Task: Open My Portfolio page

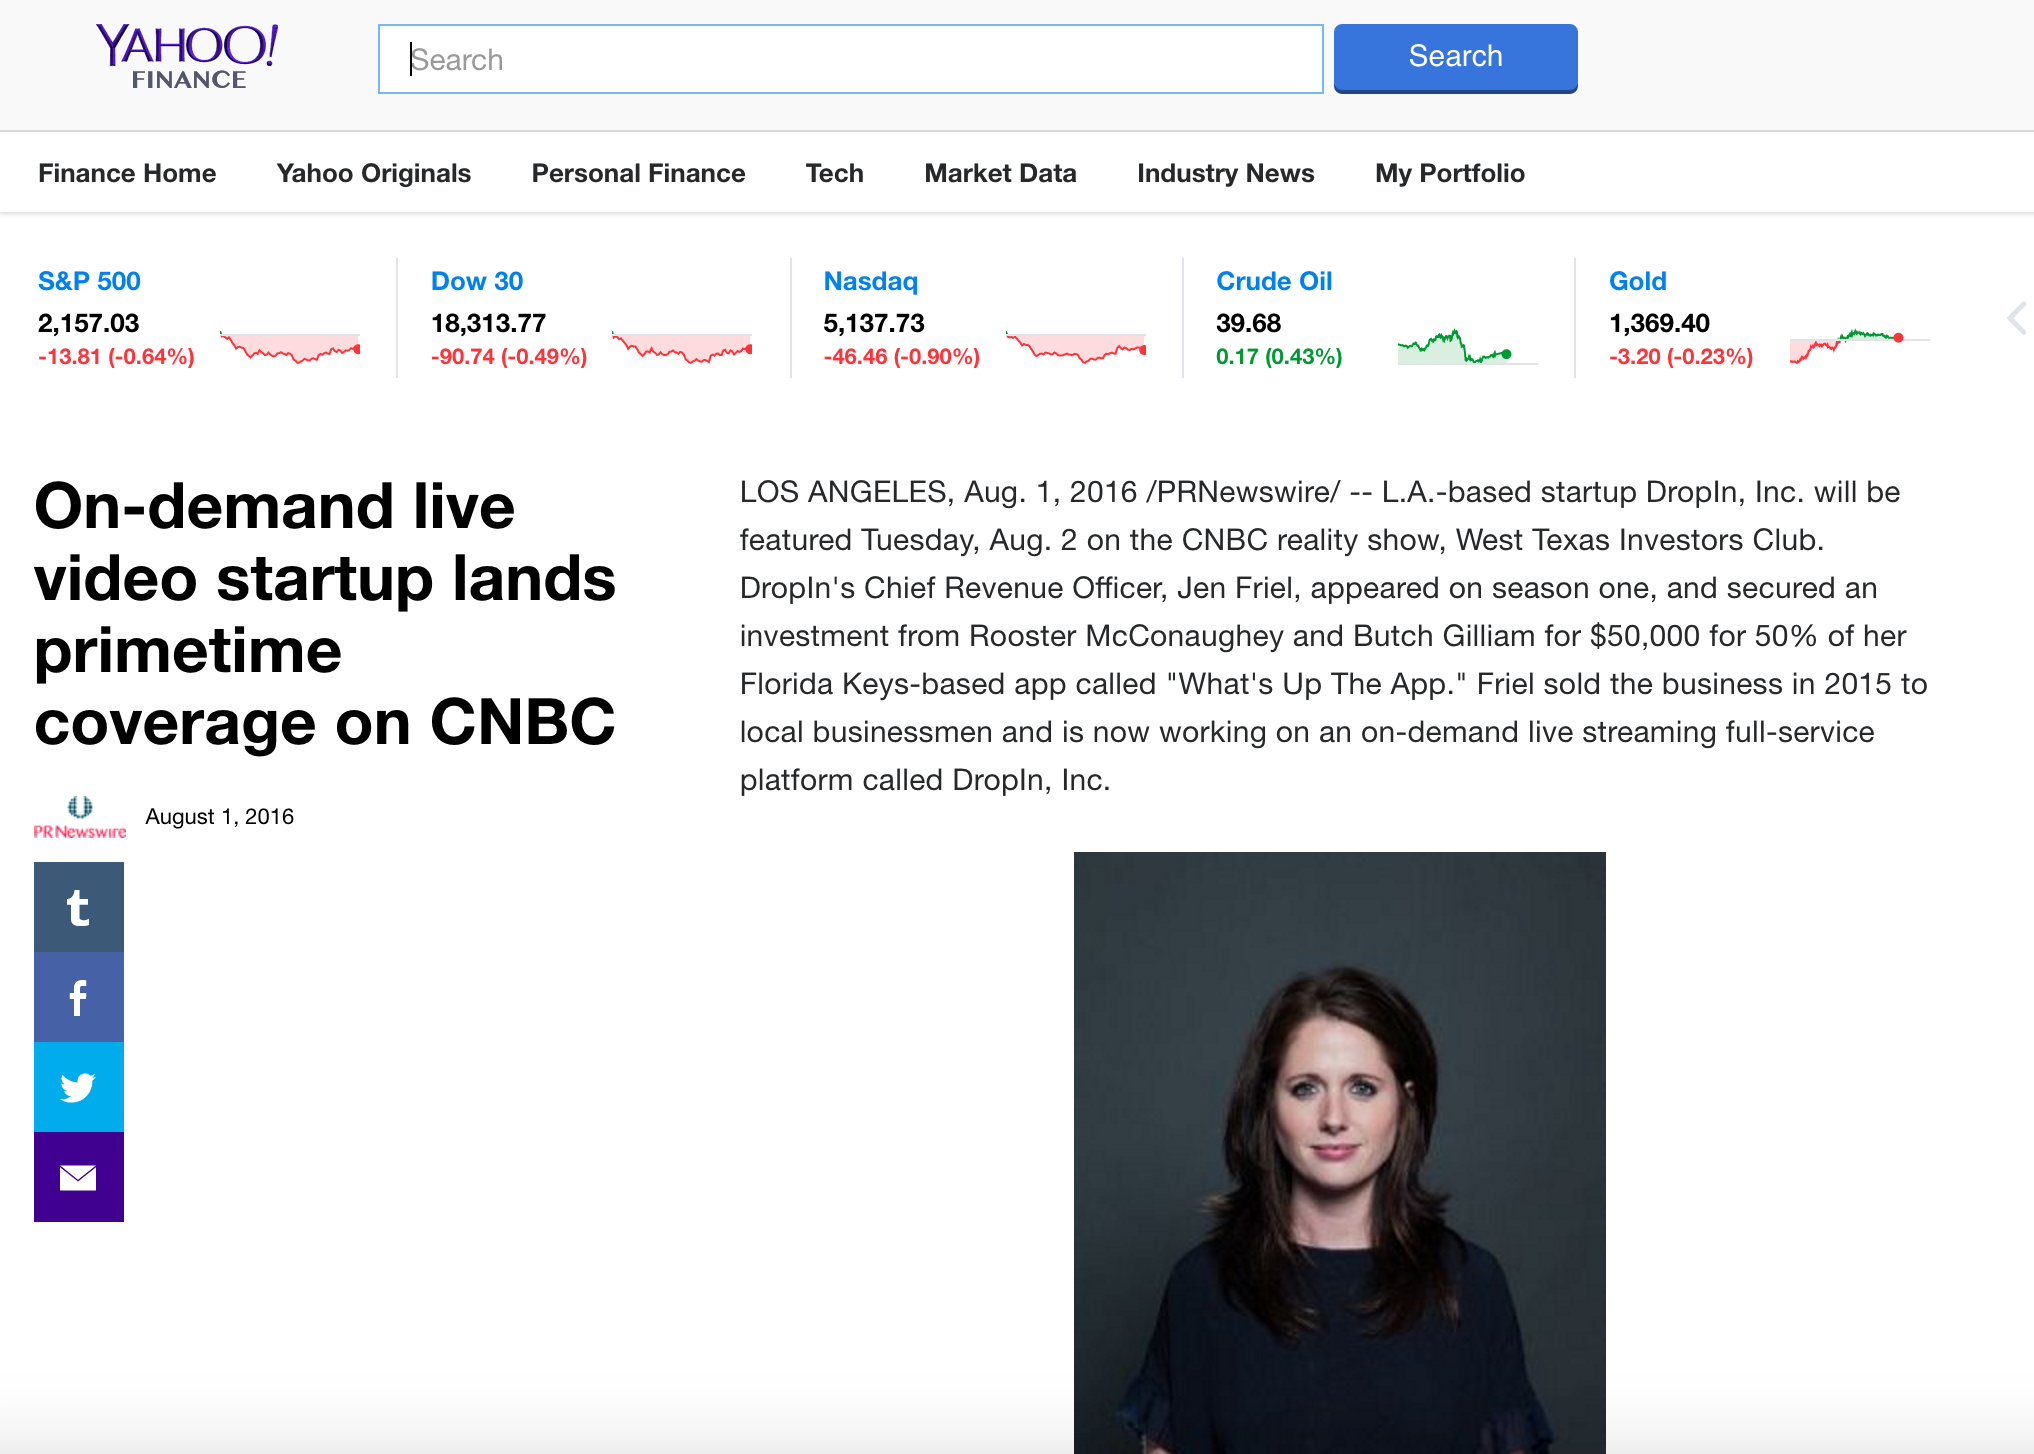Action: pyautogui.click(x=1450, y=173)
